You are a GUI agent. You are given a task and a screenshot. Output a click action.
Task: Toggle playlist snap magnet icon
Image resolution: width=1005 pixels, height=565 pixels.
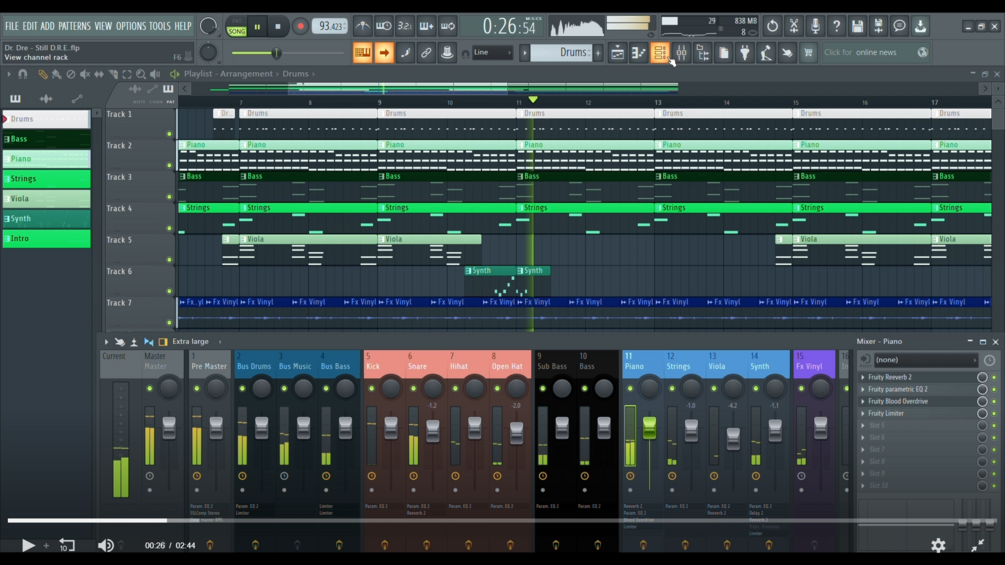(x=22, y=74)
